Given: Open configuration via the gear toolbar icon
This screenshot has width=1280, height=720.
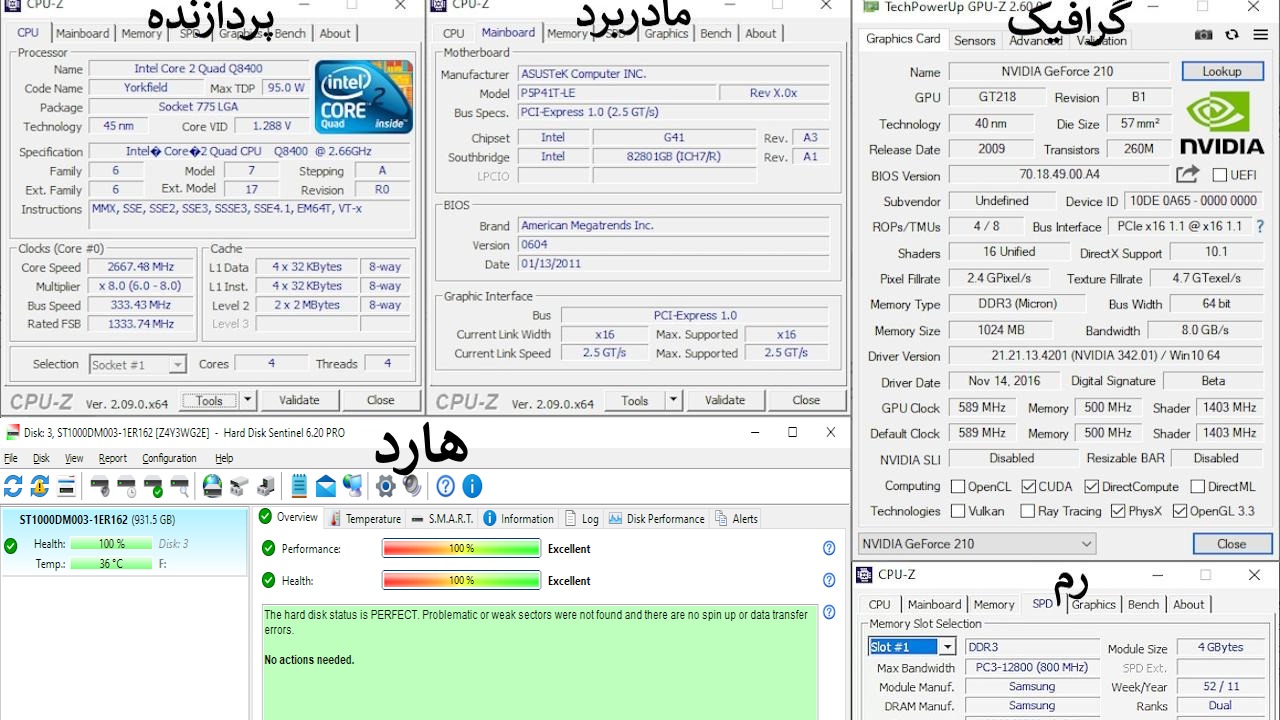Looking at the screenshot, I should pos(385,487).
